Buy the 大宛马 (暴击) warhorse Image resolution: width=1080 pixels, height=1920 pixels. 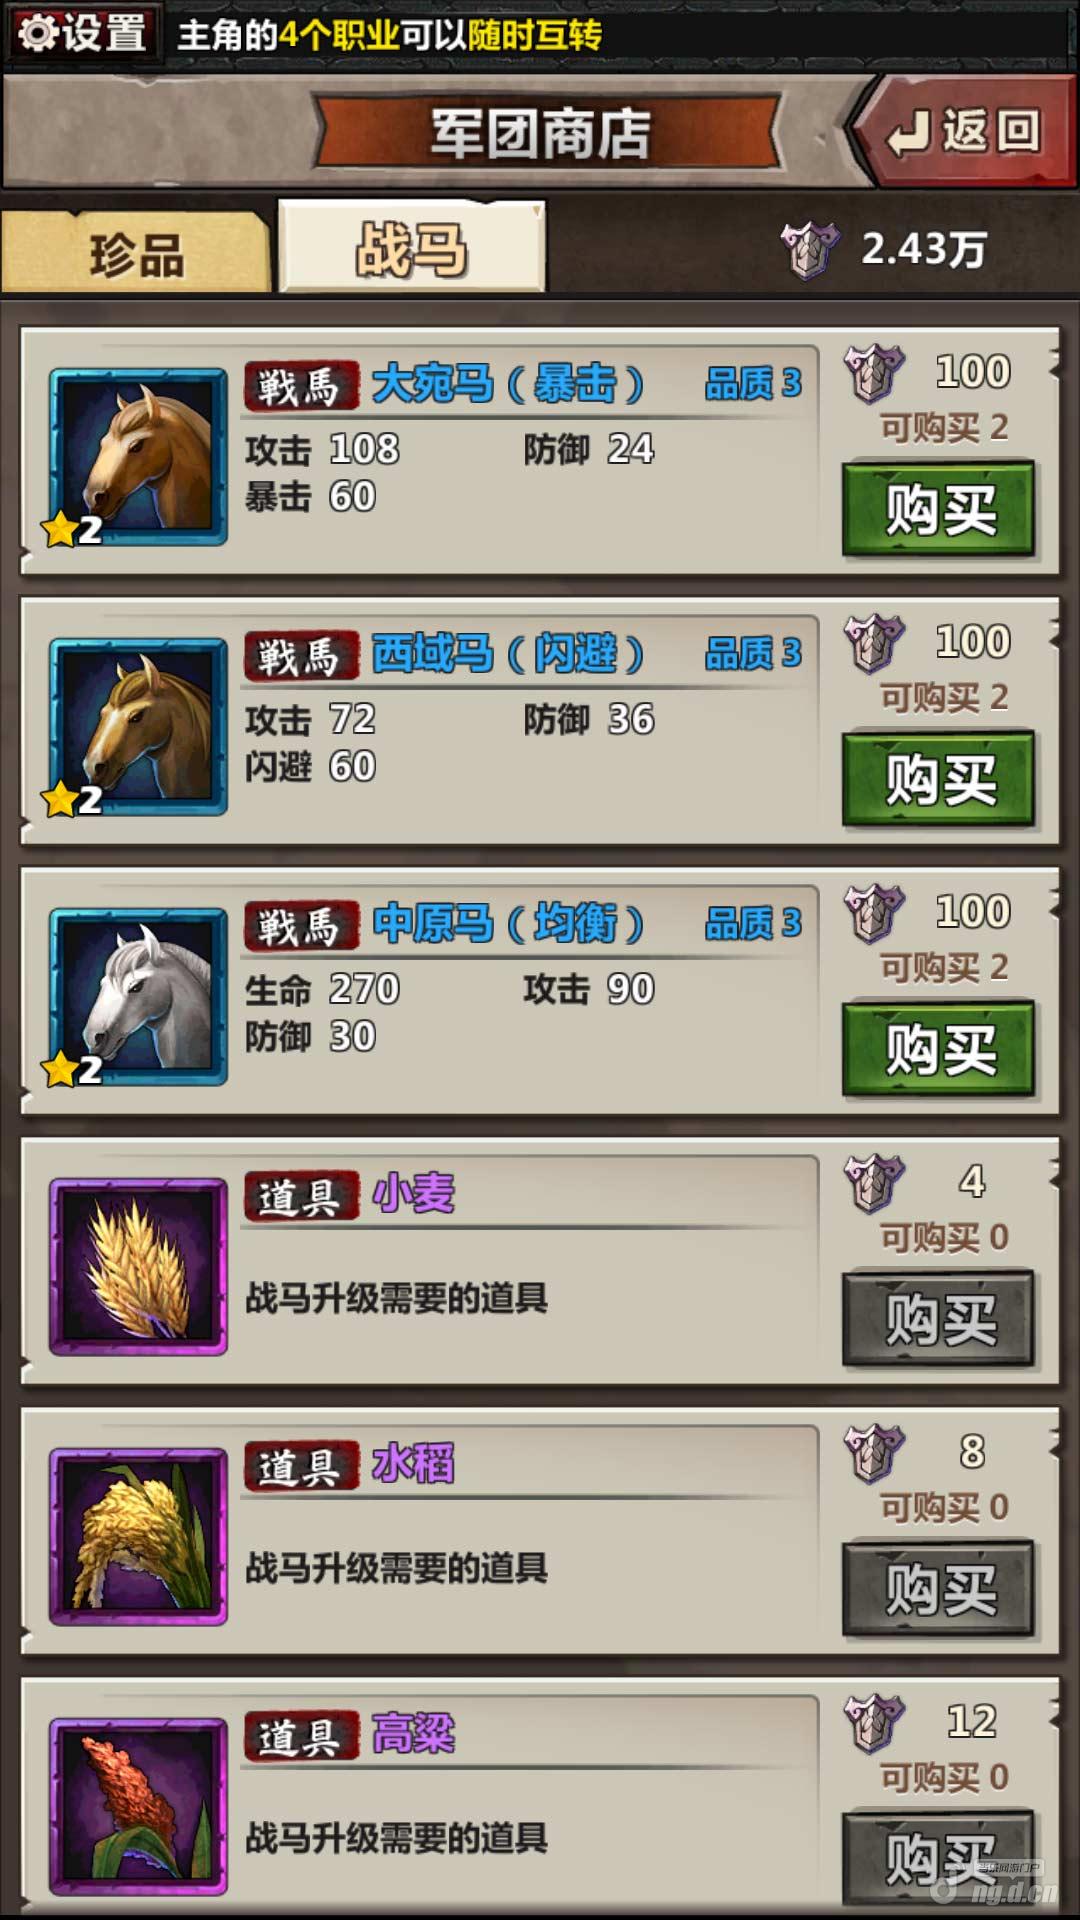(x=938, y=509)
